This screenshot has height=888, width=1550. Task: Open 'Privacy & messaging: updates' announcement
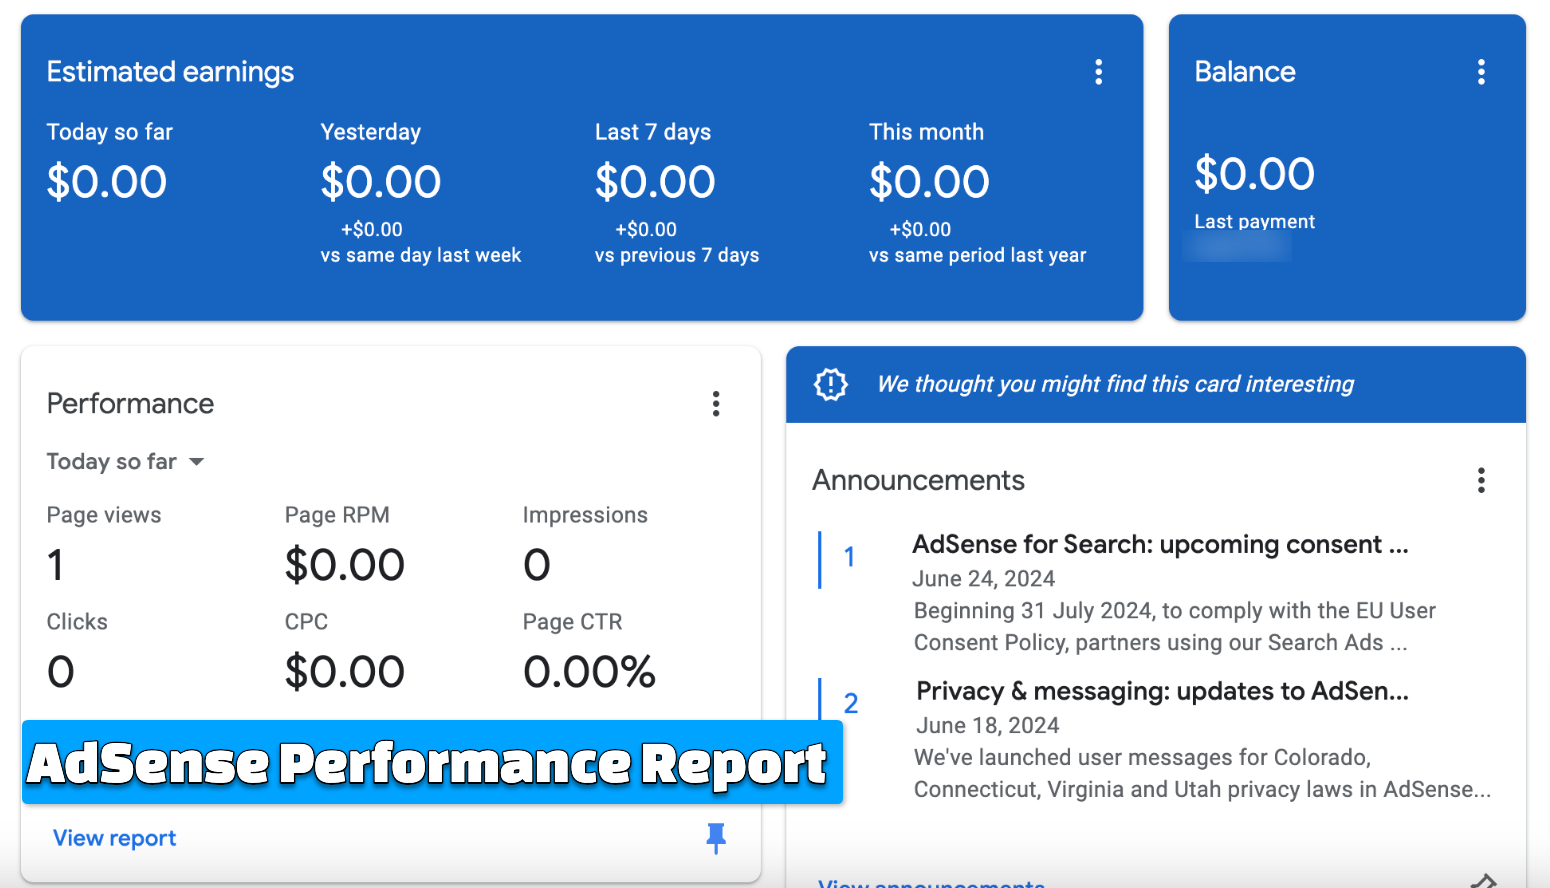coord(1162,691)
